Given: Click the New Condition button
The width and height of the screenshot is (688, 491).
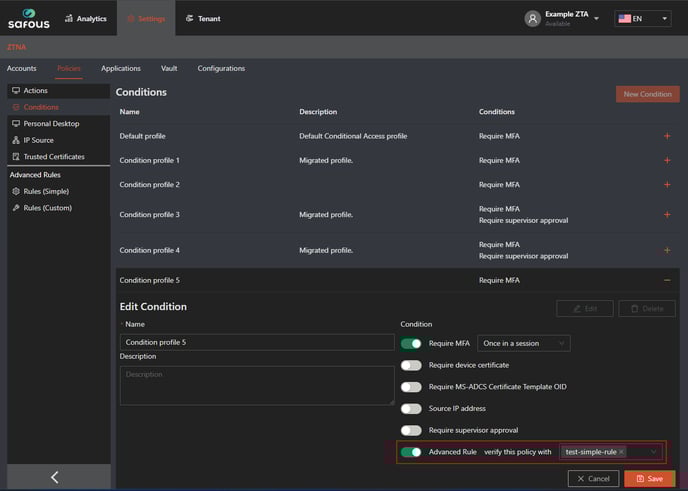Looking at the screenshot, I should [x=647, y=94].
